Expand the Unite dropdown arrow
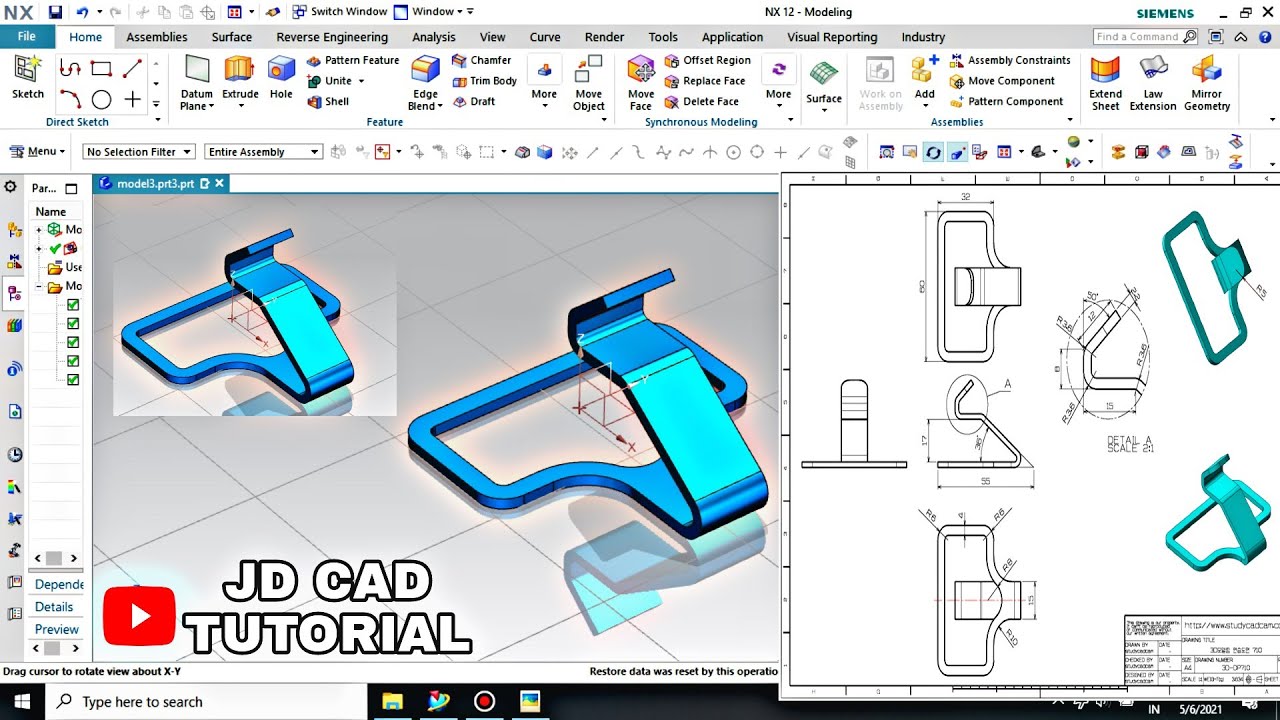Screen dimensions: 1280x720 [x=360, y=81]
